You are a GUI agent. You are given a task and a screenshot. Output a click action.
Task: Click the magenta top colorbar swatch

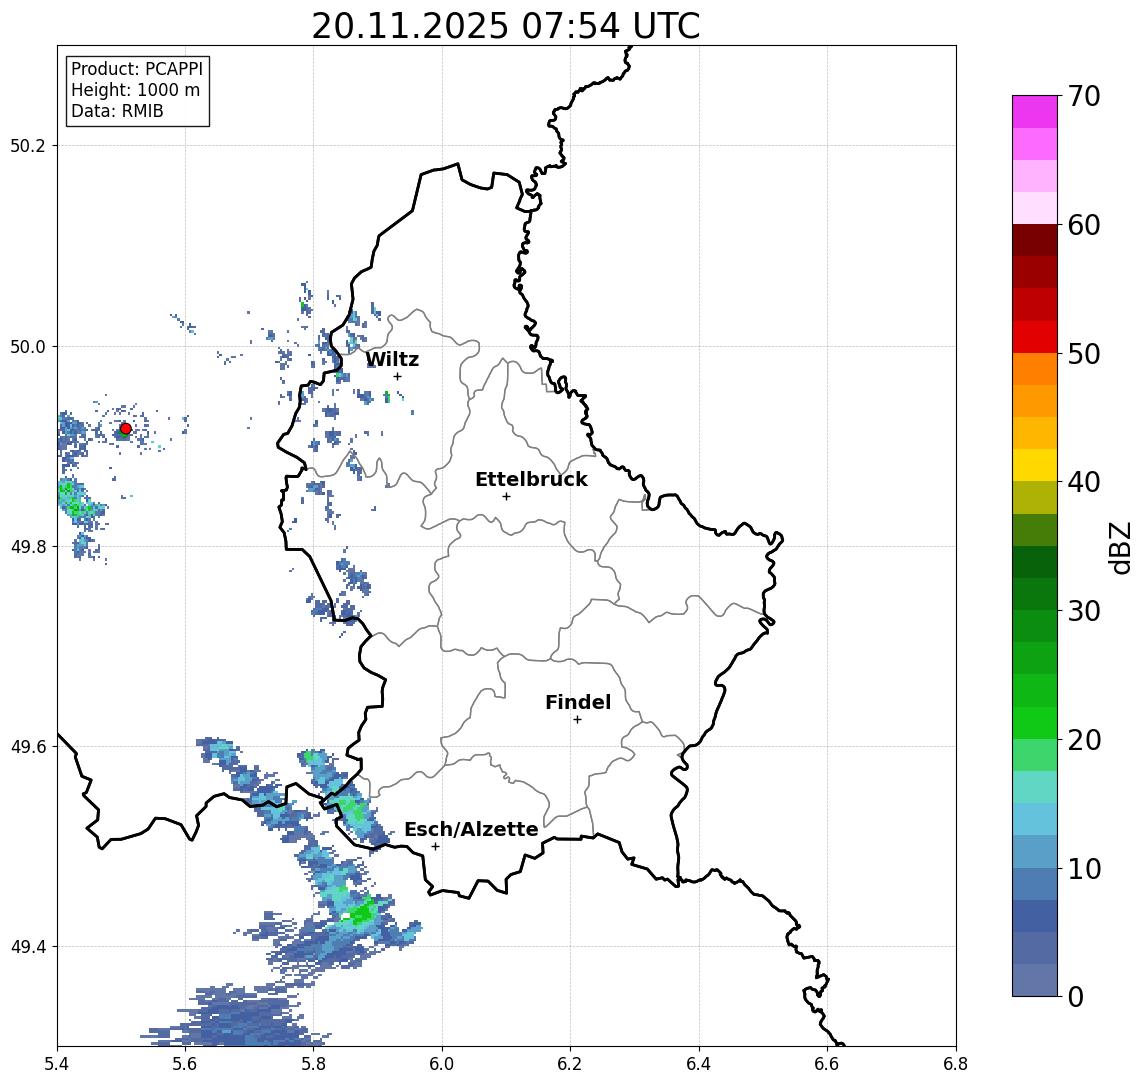point(1035,112)
